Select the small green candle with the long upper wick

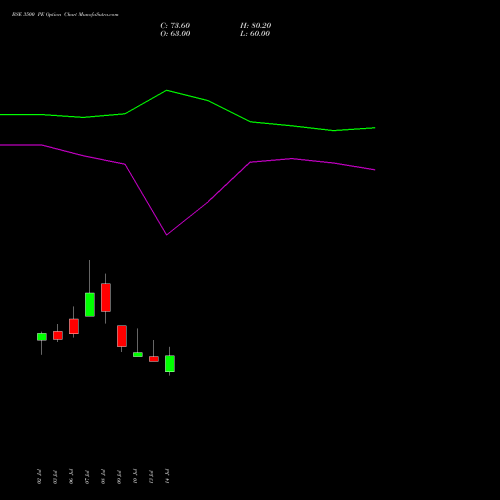(x=138, y=354)
